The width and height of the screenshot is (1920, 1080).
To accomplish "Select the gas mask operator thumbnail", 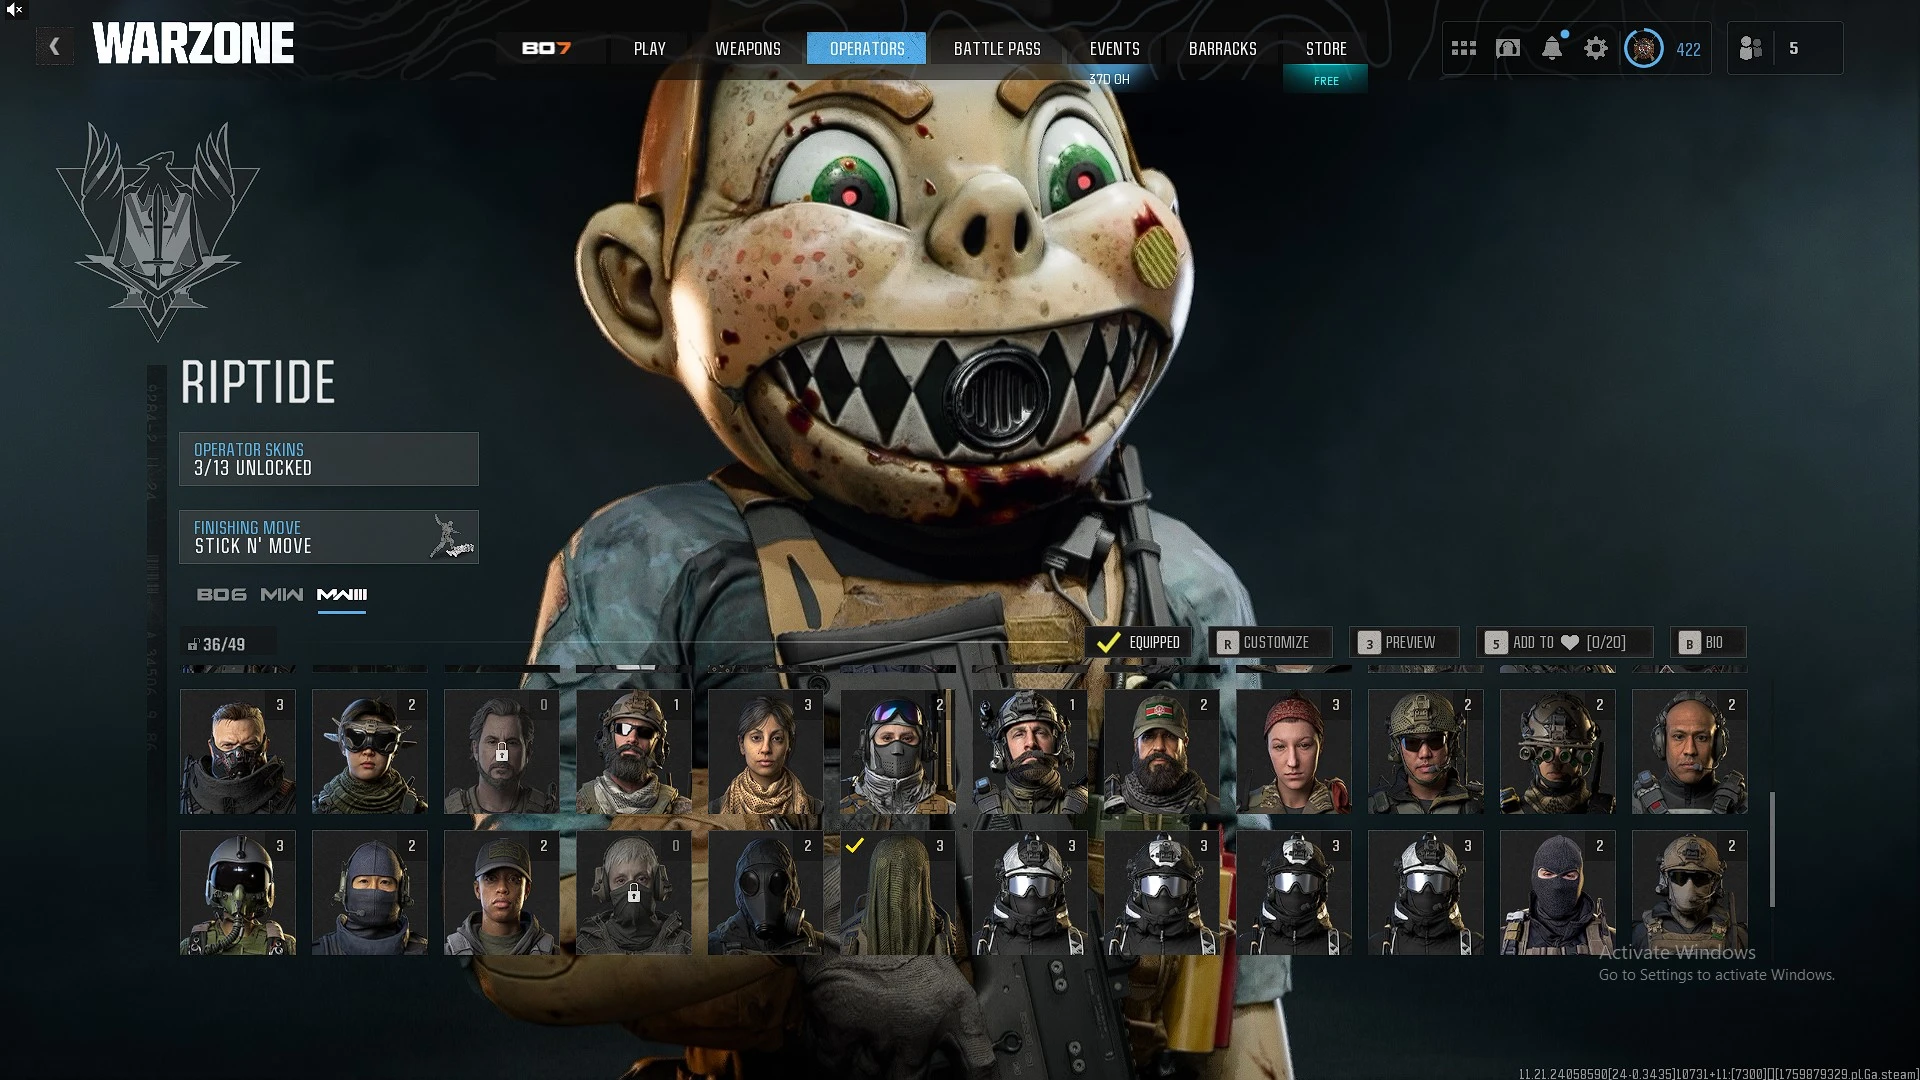I will tap(766, 892).
